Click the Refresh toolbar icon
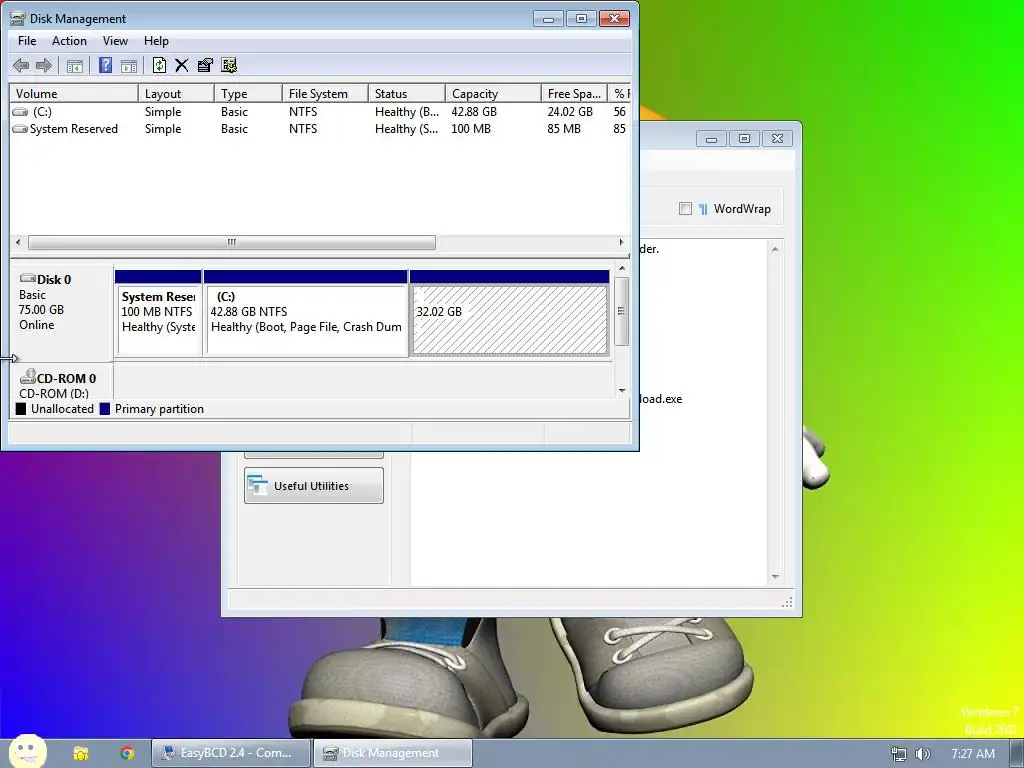This screenshot has height=768, width=1024. 159,65
